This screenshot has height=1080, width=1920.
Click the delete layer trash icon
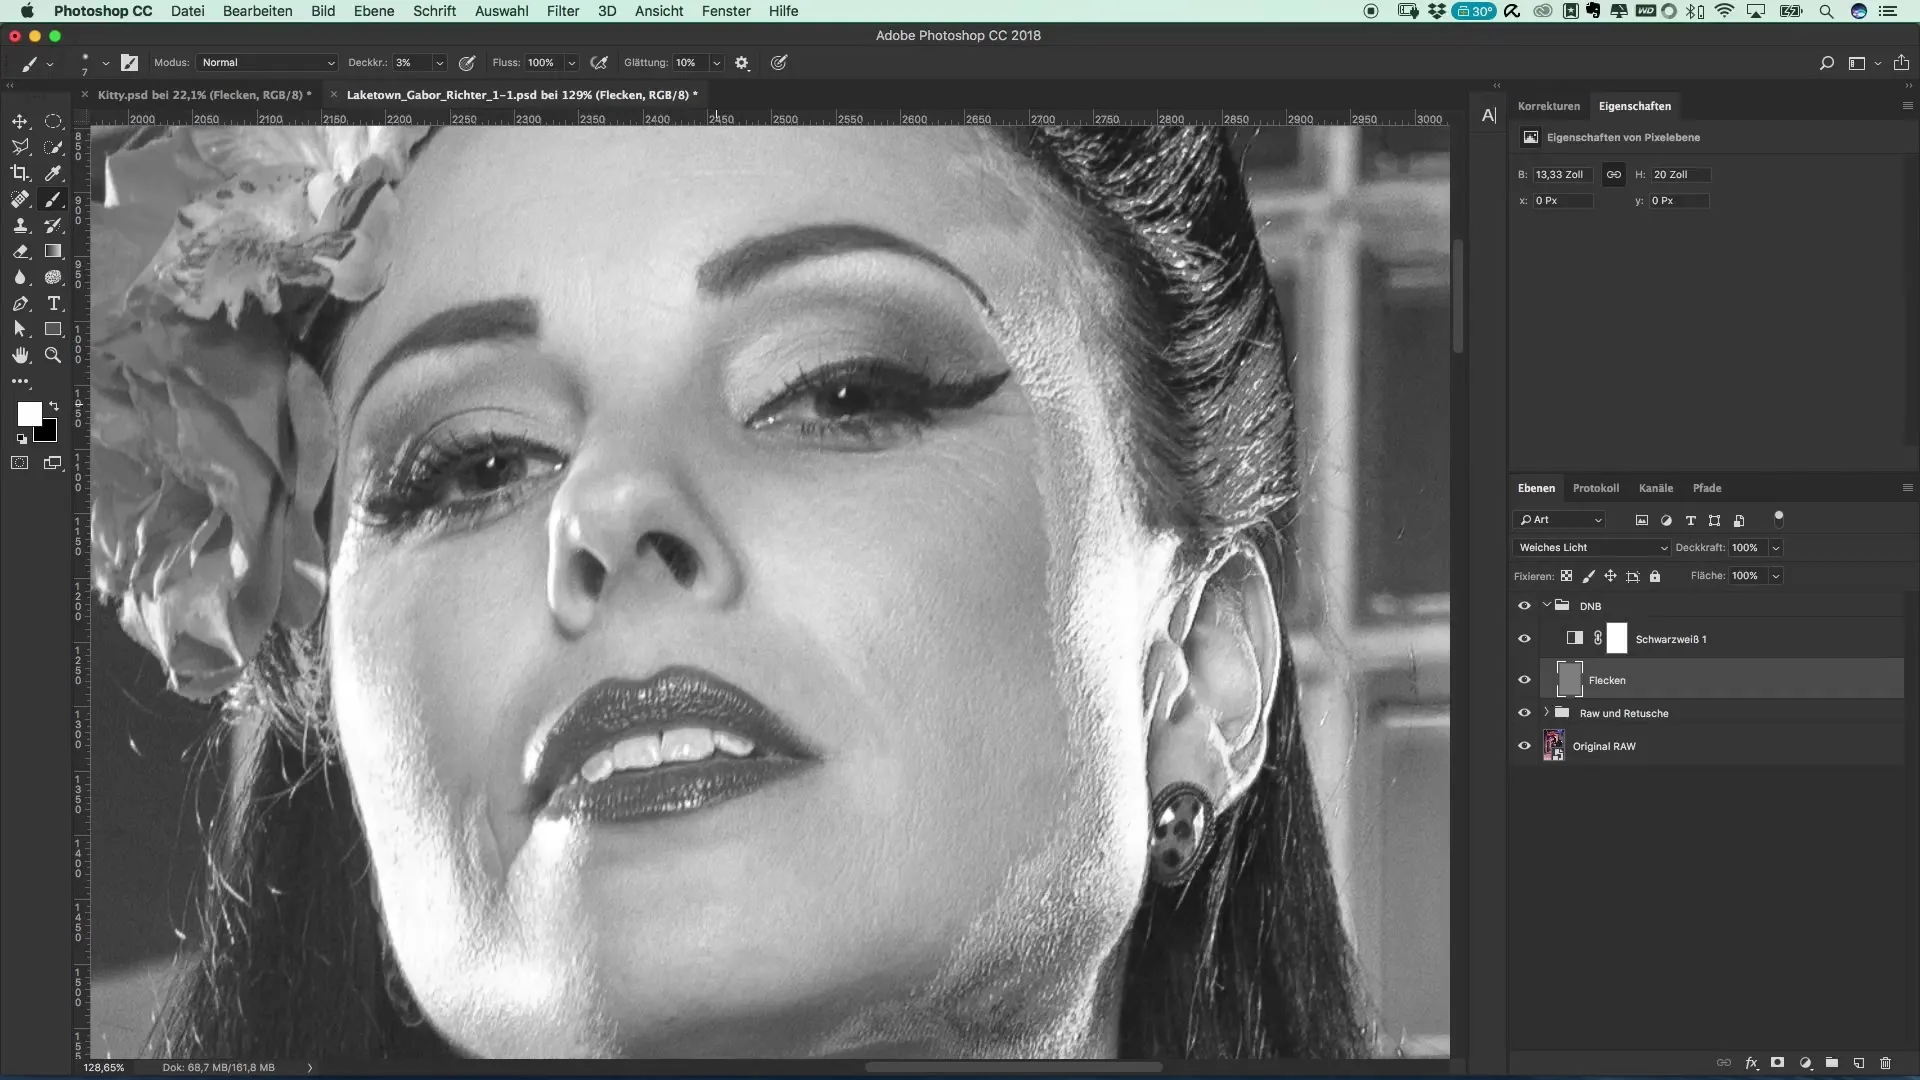pyautogui.click(x=1885, y=1063)
